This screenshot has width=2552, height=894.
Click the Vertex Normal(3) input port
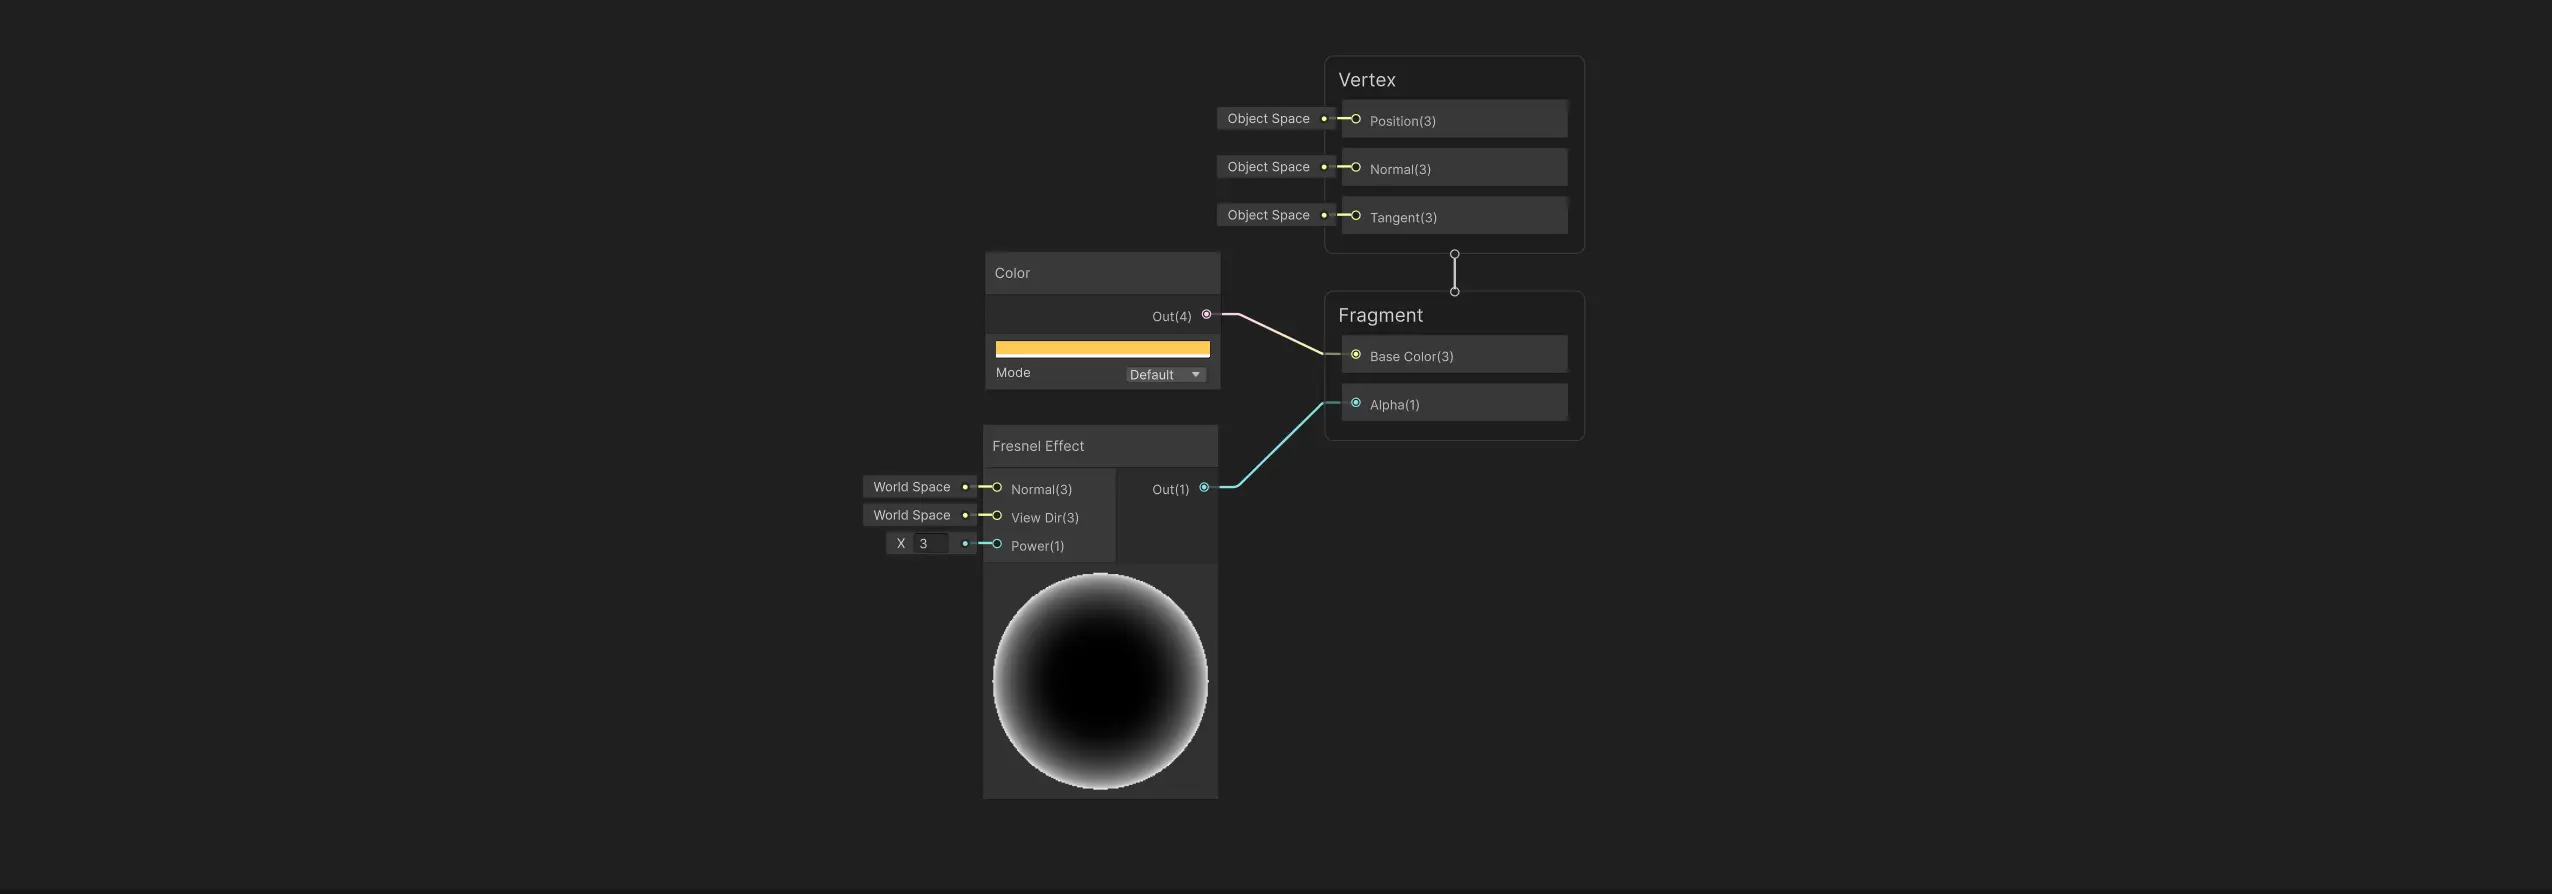[1356, 167]
